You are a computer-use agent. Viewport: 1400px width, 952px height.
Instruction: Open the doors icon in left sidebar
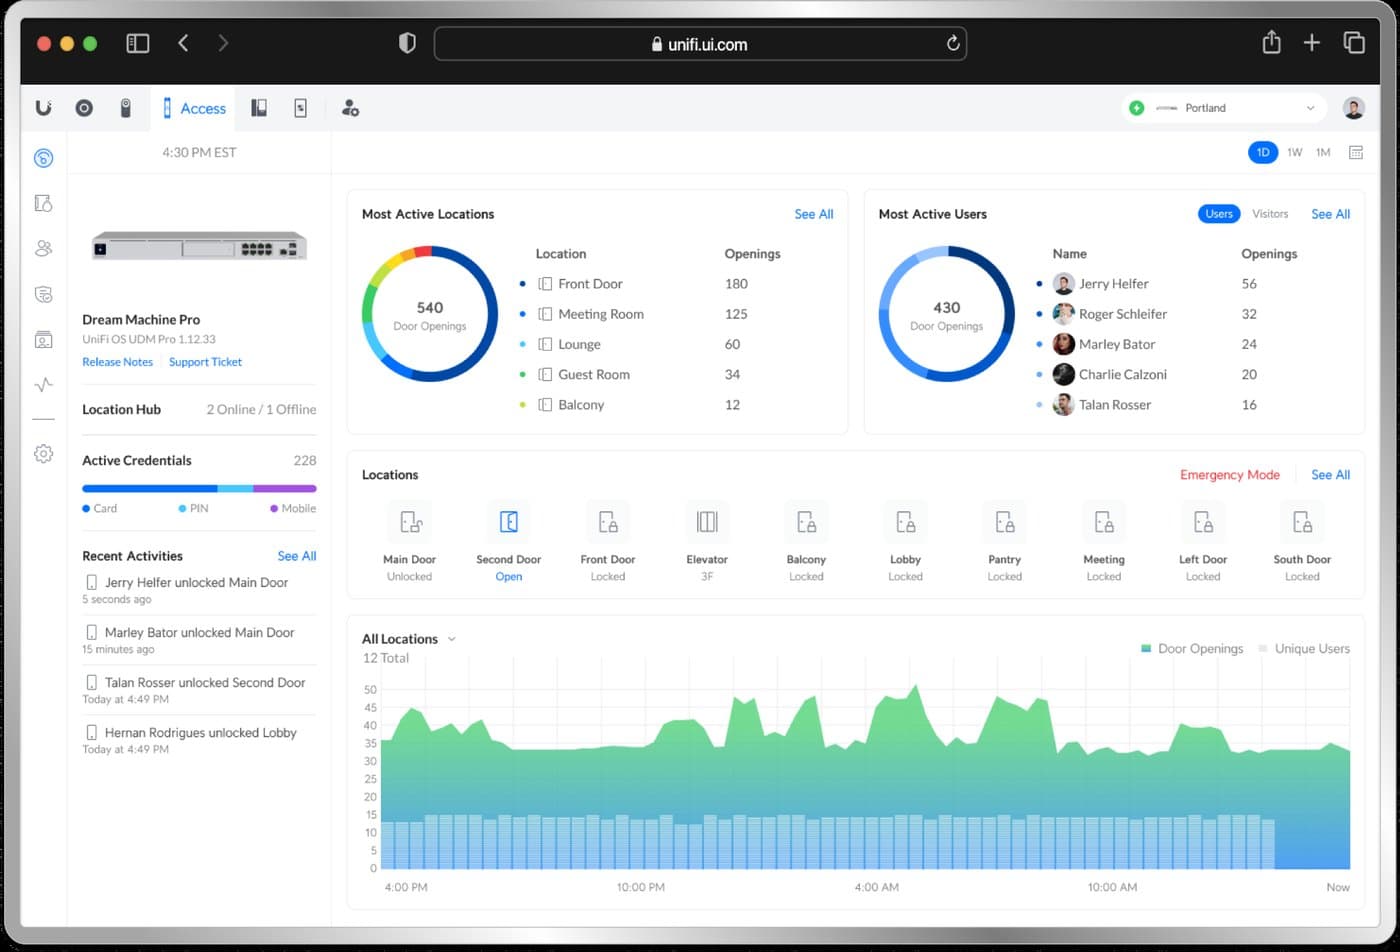[43, 203]
